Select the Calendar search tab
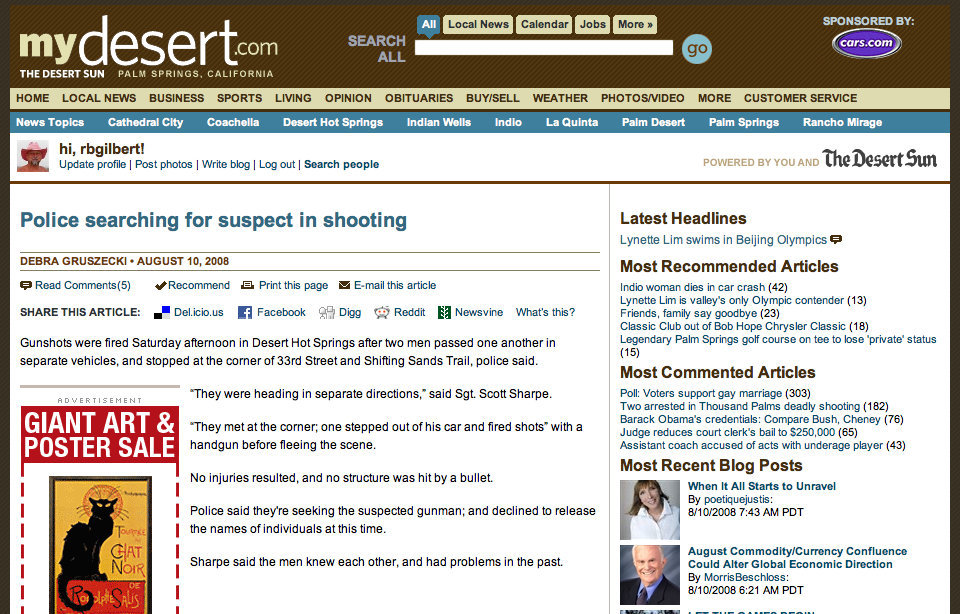Screen dimensions: 960x614 click(544, 24)
